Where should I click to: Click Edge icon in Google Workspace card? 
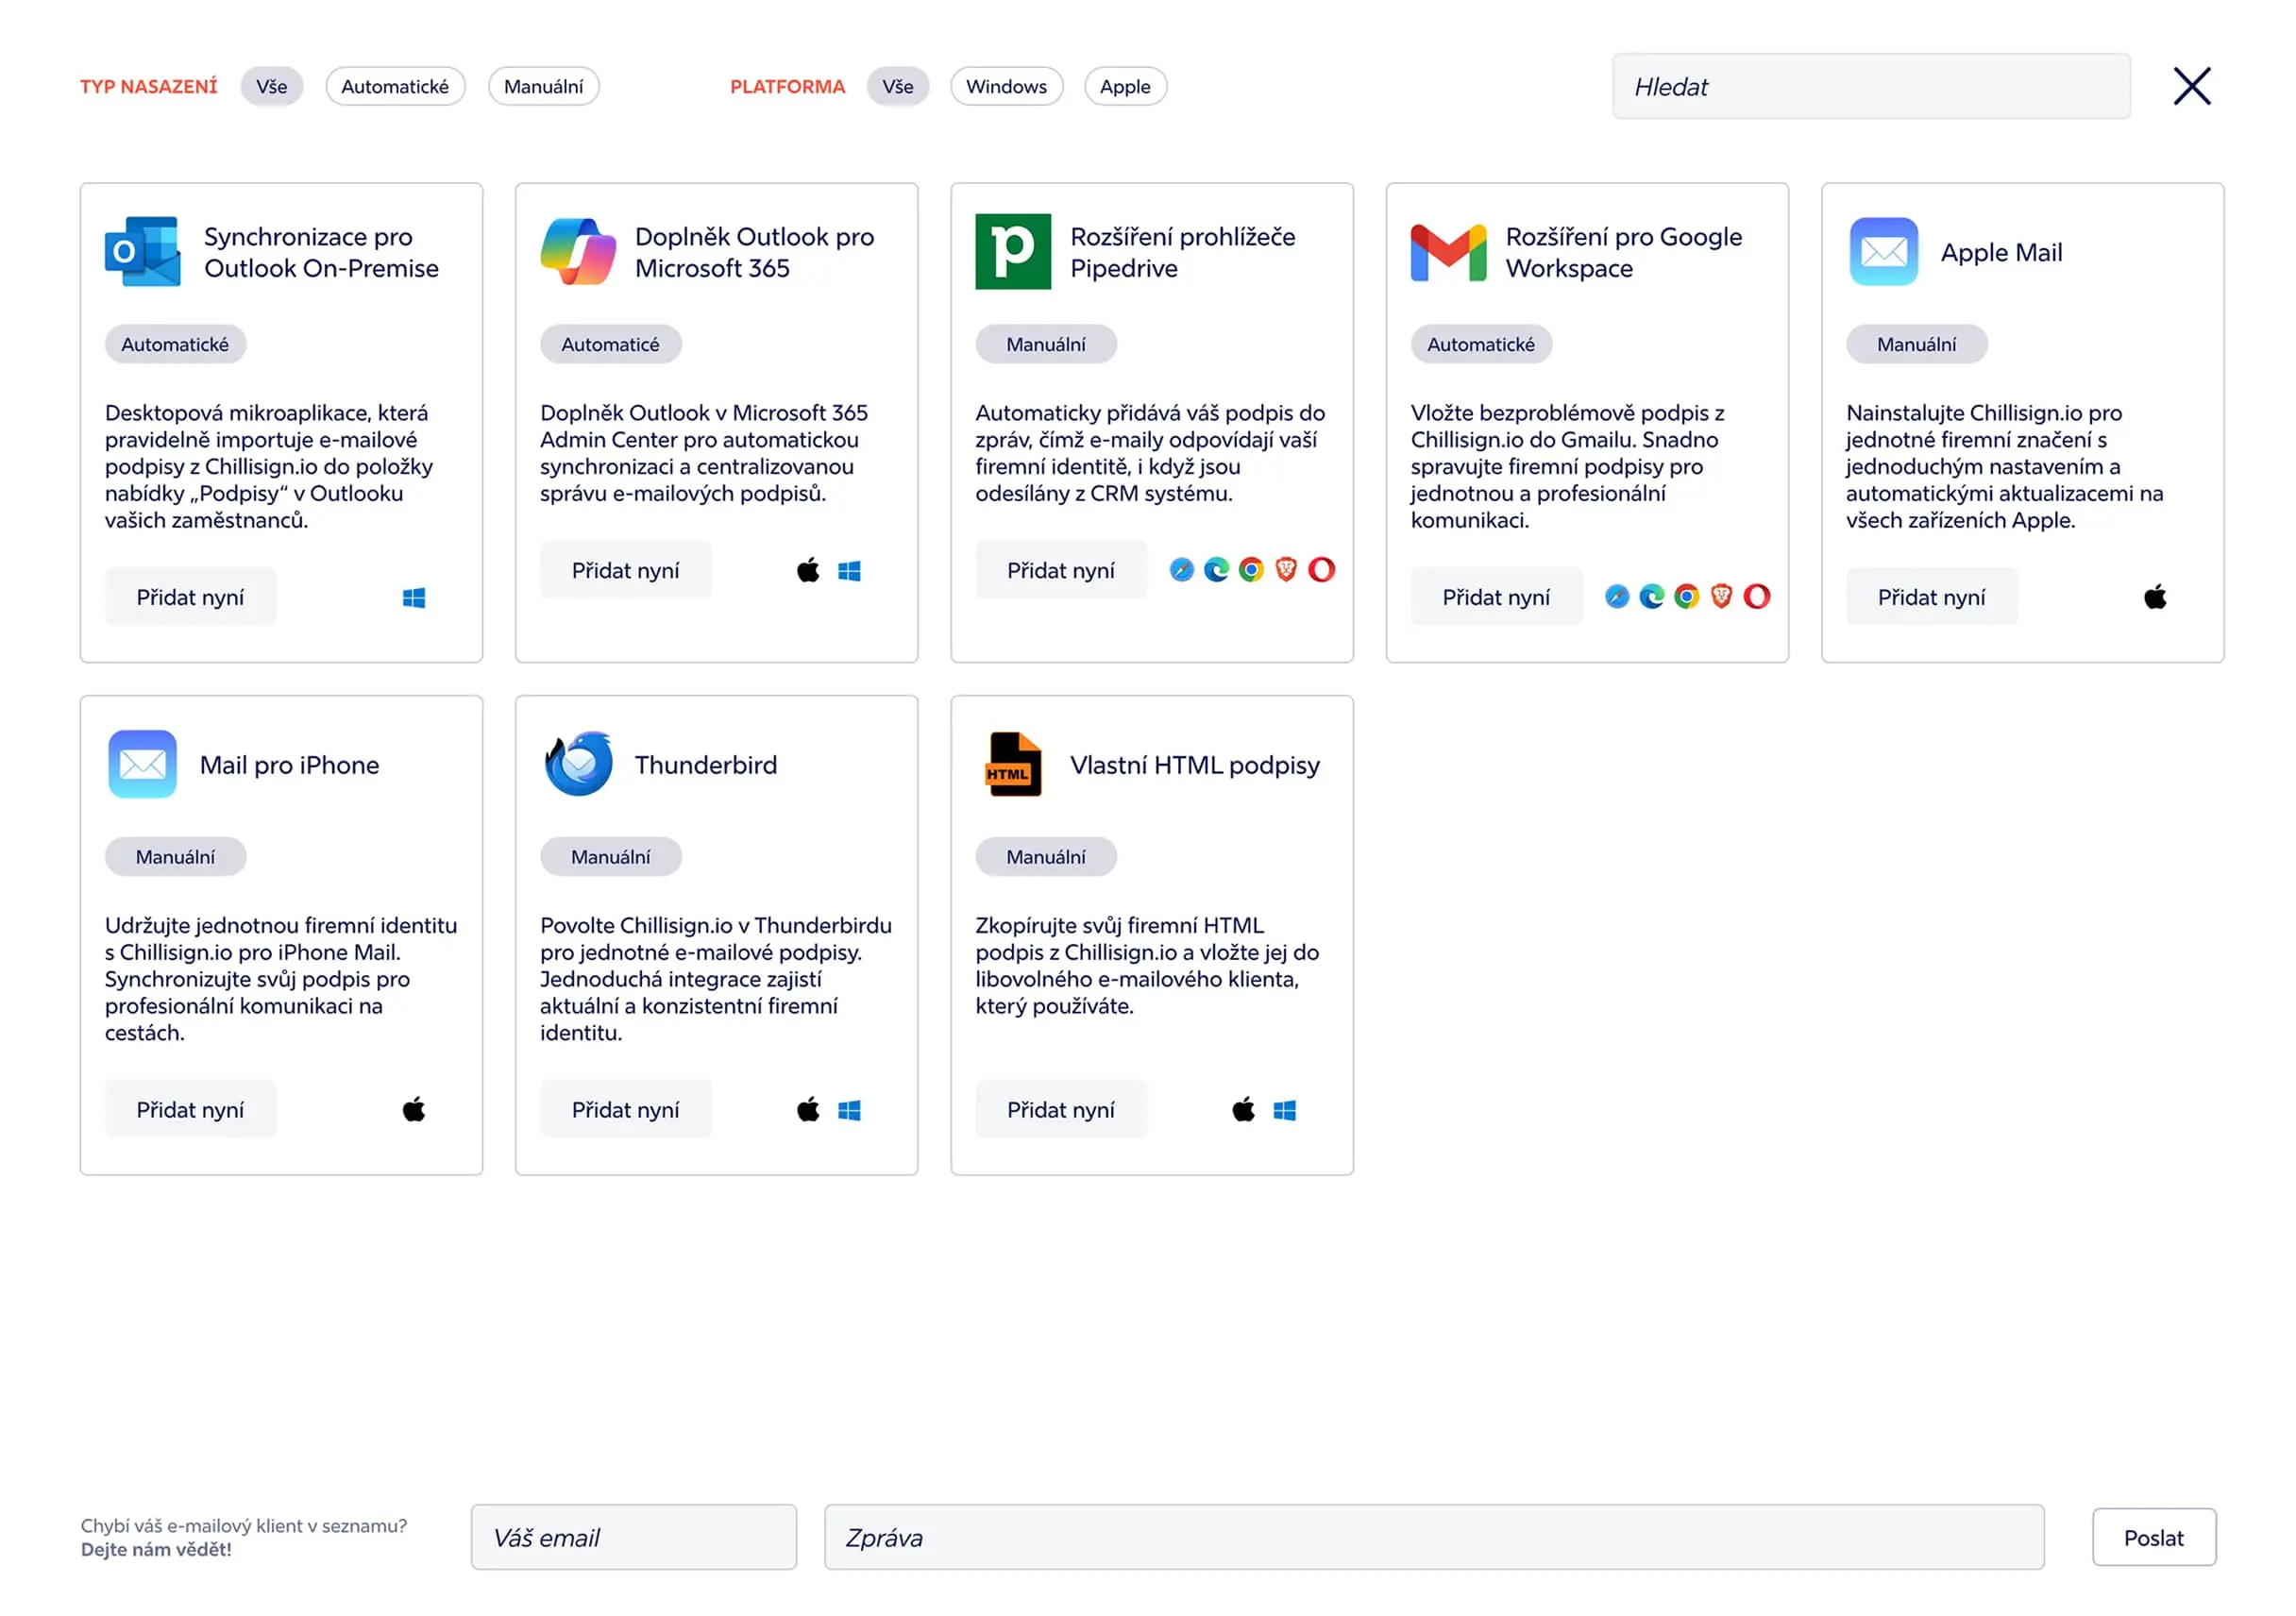[1652, 597]
